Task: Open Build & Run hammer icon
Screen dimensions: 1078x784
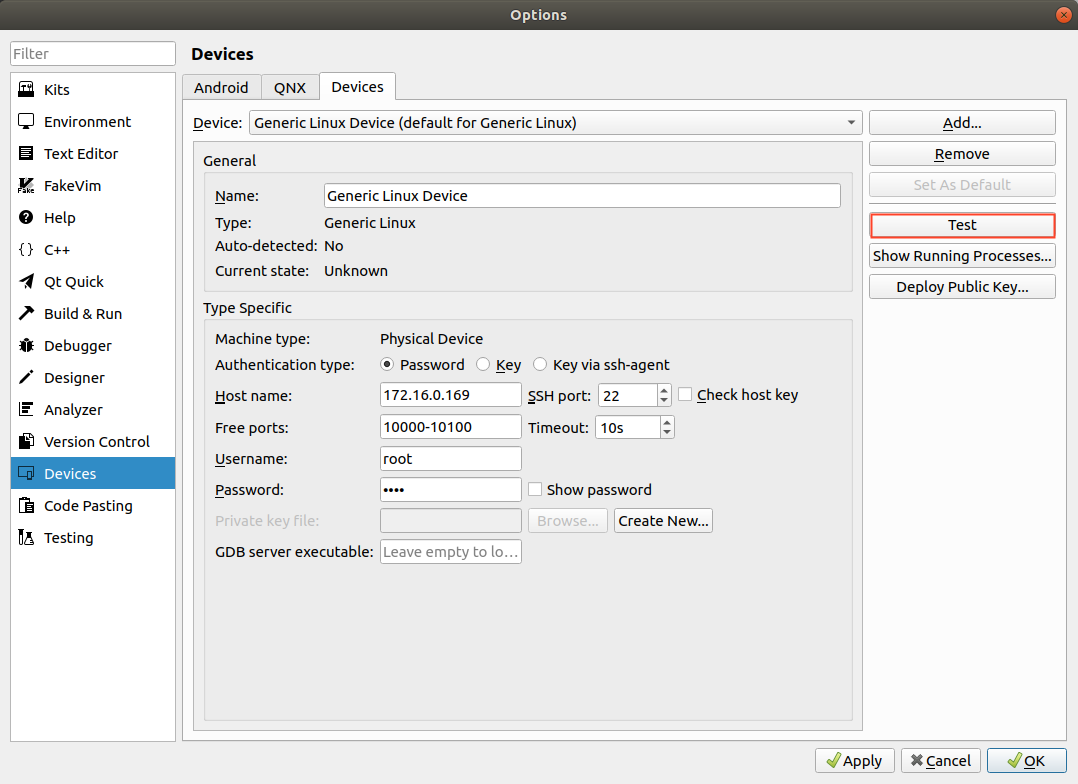Action: coord(27,314)
